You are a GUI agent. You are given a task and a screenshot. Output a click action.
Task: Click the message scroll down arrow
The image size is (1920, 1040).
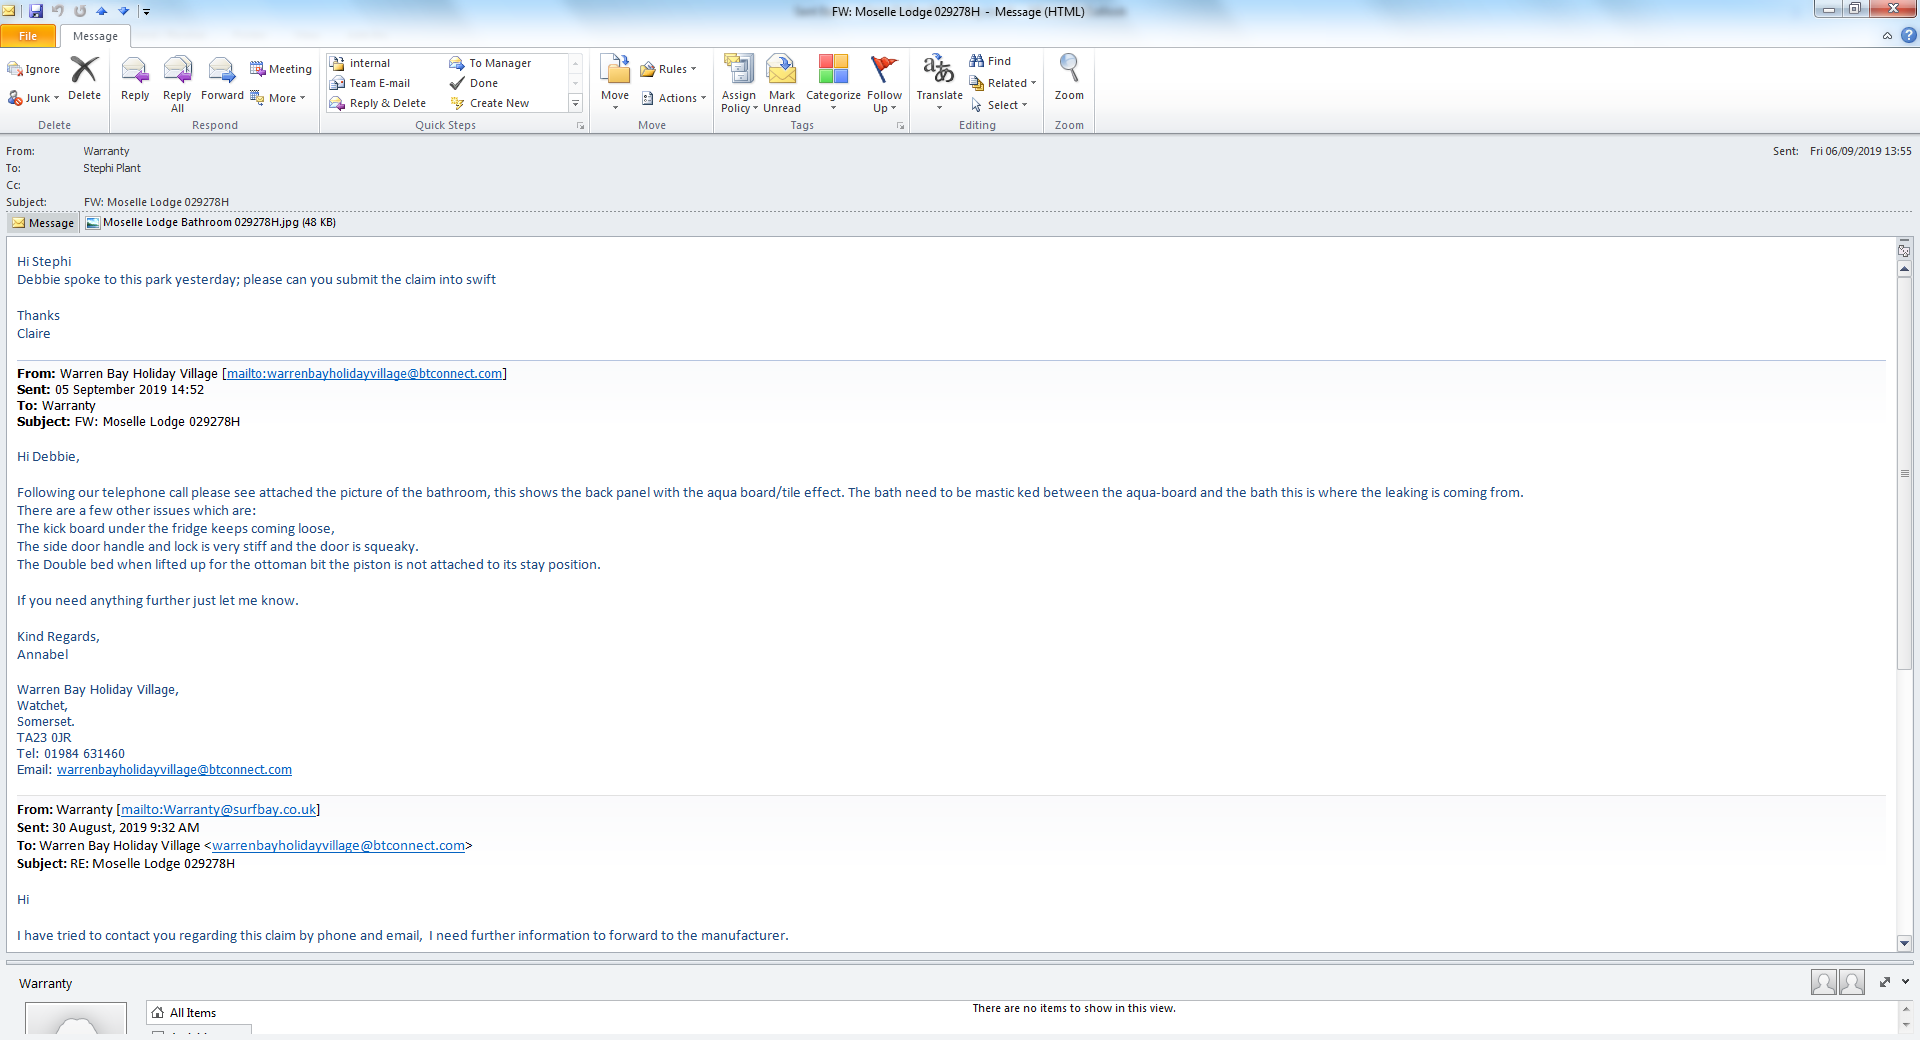point(1904,943)
